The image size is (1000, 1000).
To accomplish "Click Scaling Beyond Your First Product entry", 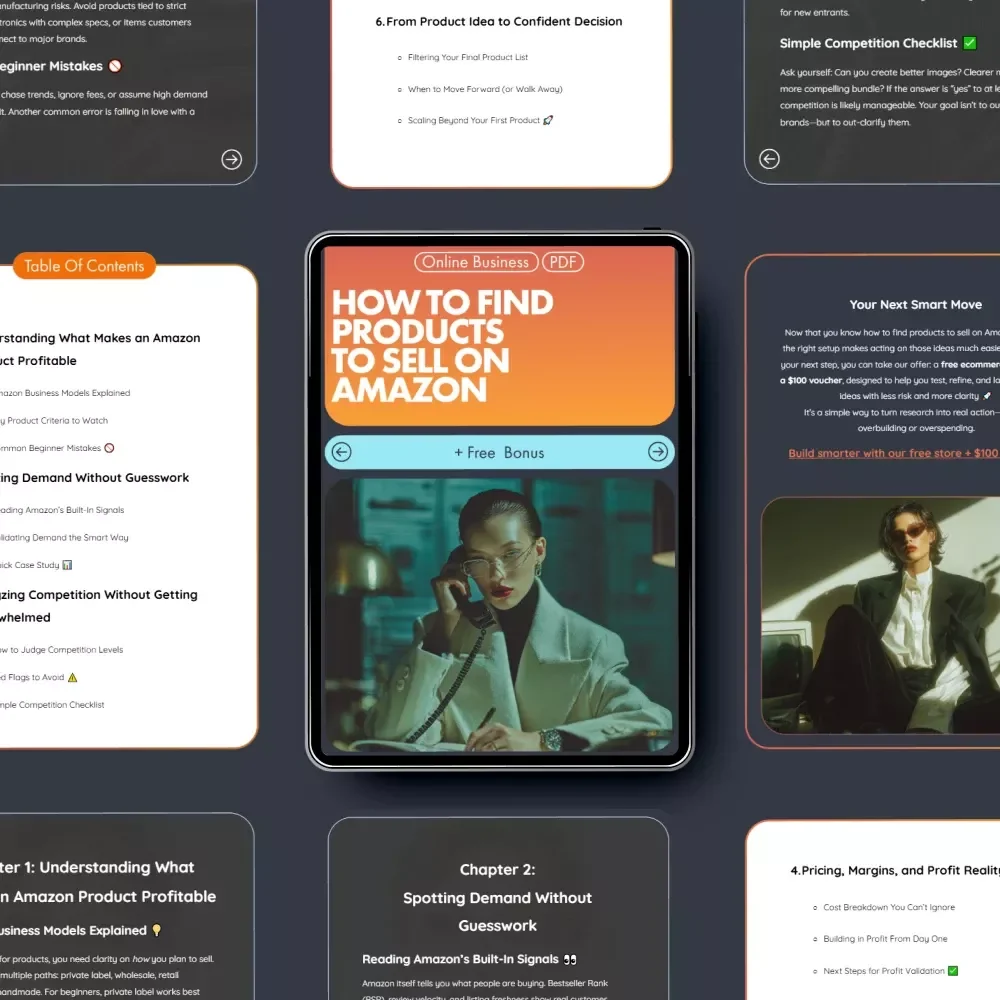I will pyautogui.click(x=473, y=120).
